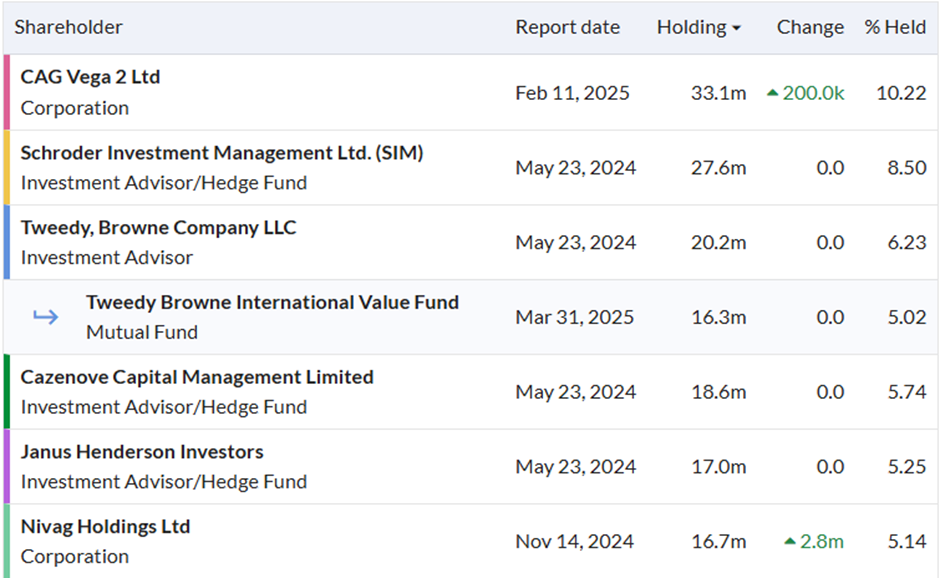940x578 pixels.
Task: Sort table by Report date header
Action: click(568, 27)
